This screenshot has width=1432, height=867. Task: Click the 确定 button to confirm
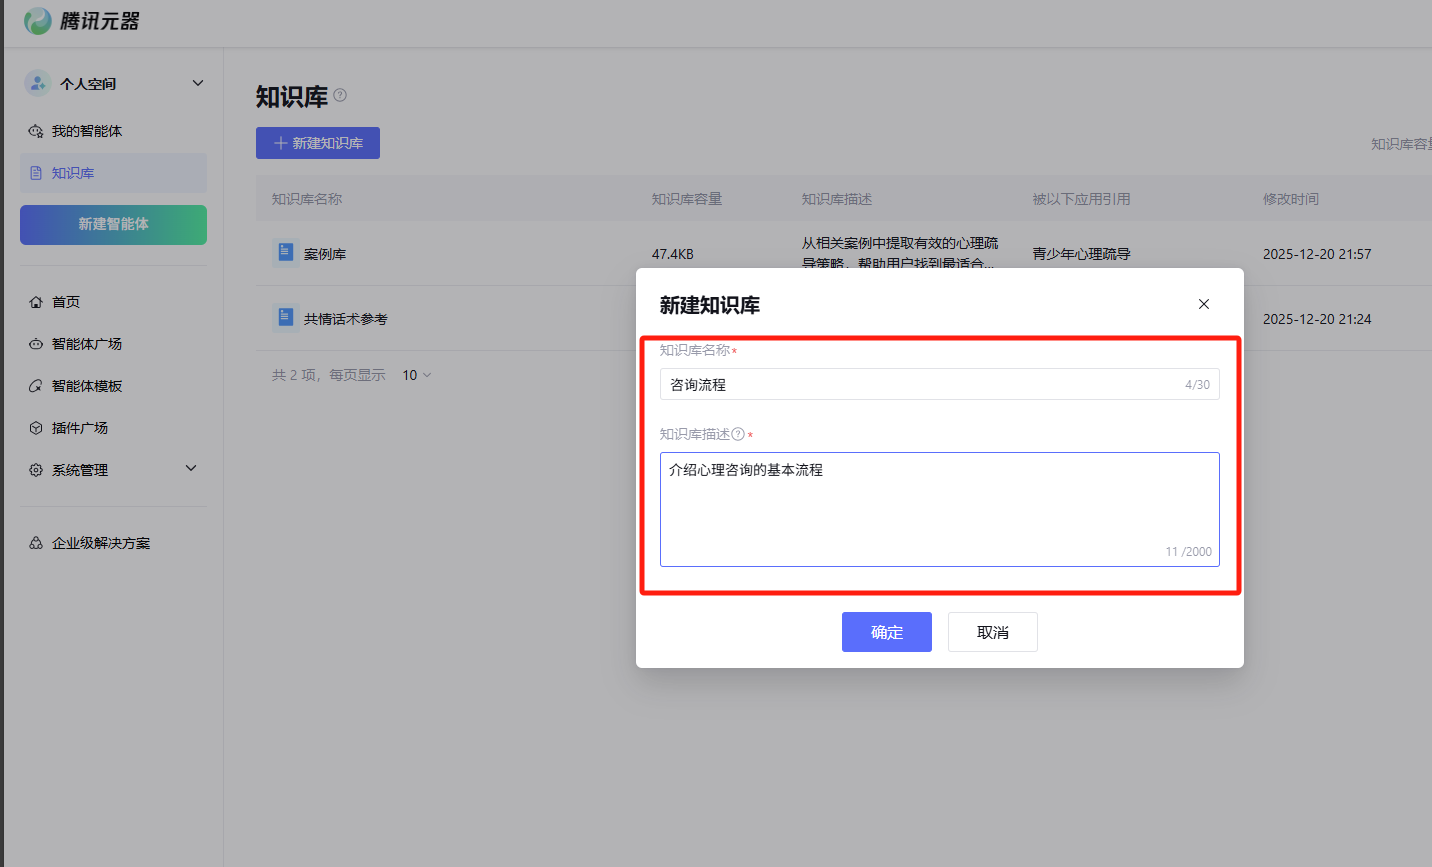(x=886, y=632)
